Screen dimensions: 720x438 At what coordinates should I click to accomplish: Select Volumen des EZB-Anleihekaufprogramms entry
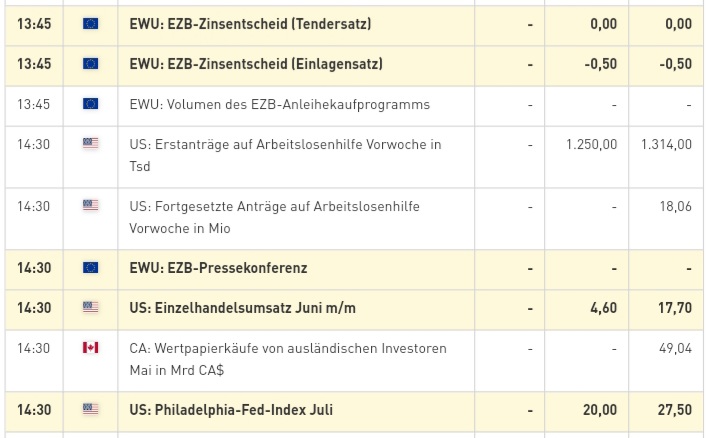pyautogui.click(x=279, y=104)
